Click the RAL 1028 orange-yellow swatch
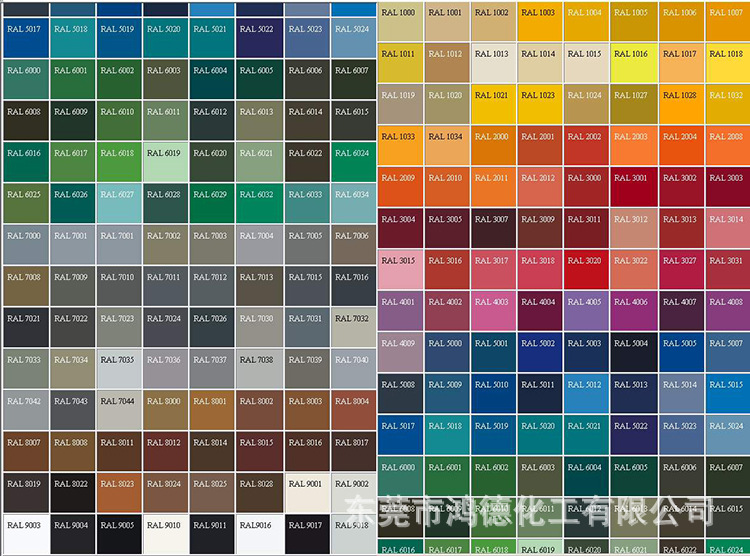The image size is (750, 556). point(681,104)
